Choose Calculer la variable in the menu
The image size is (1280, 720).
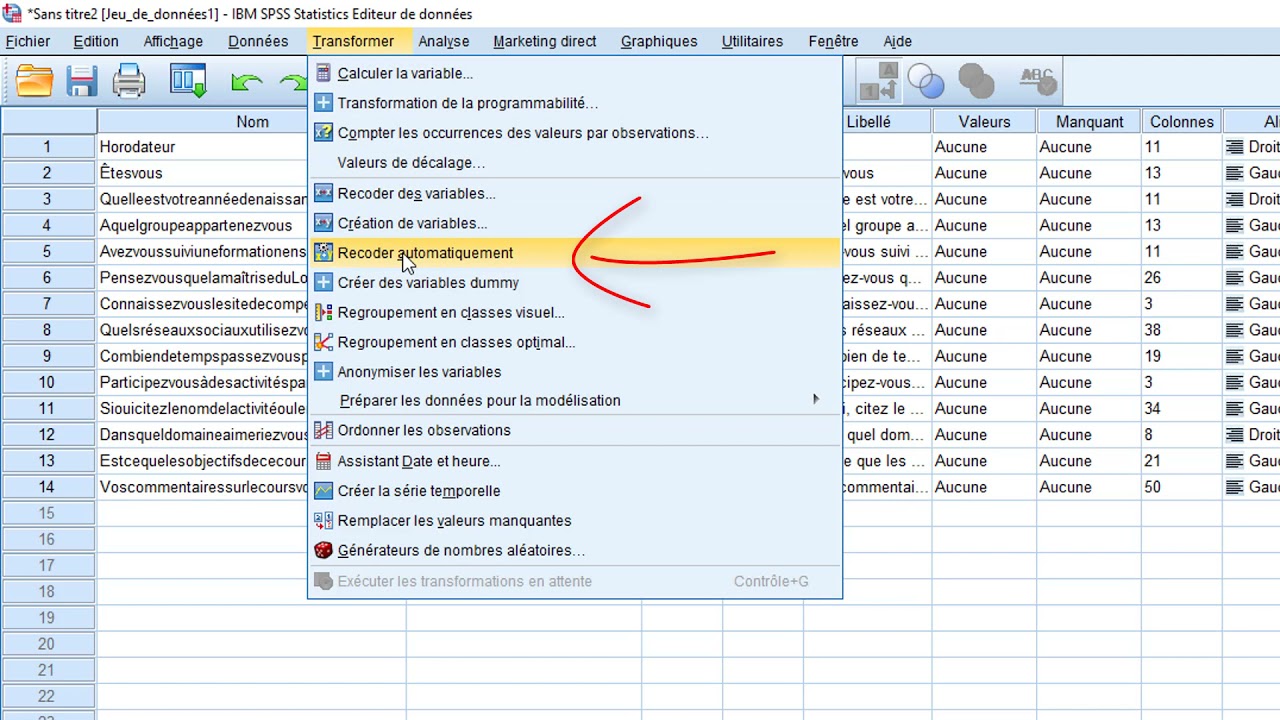click(x=574, y=73)
